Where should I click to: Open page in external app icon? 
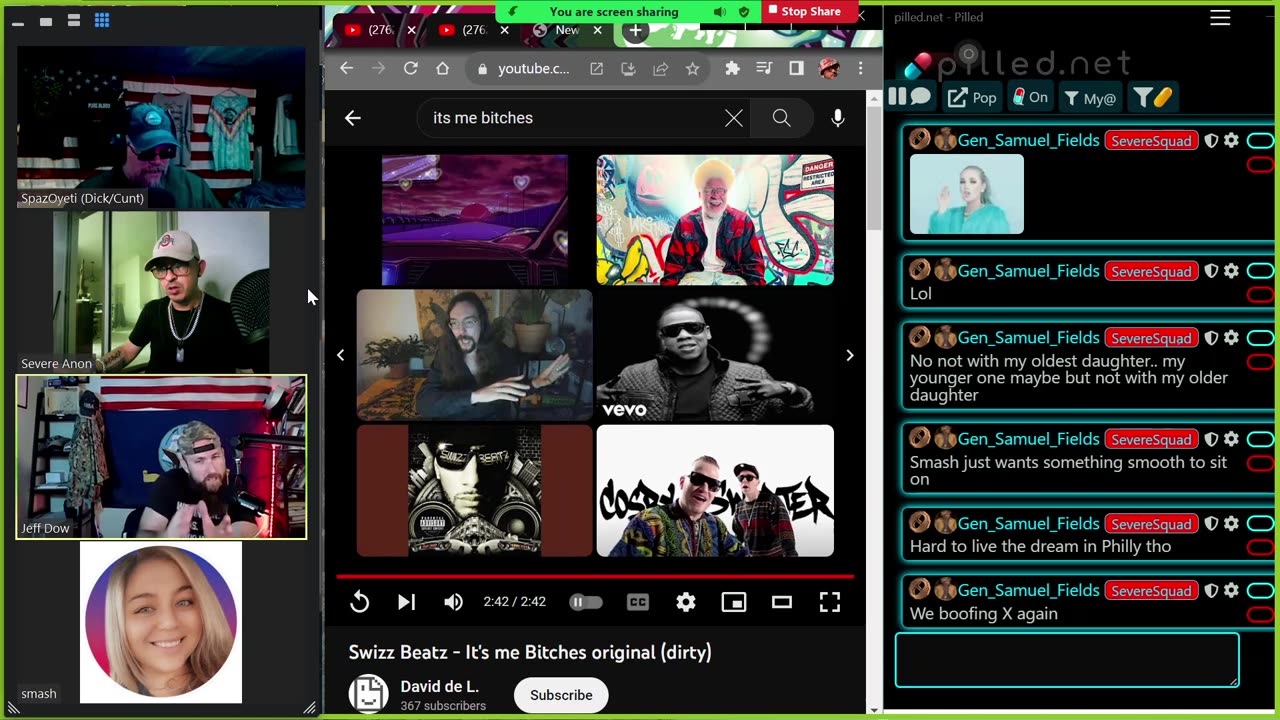click(x=596, y=69)
